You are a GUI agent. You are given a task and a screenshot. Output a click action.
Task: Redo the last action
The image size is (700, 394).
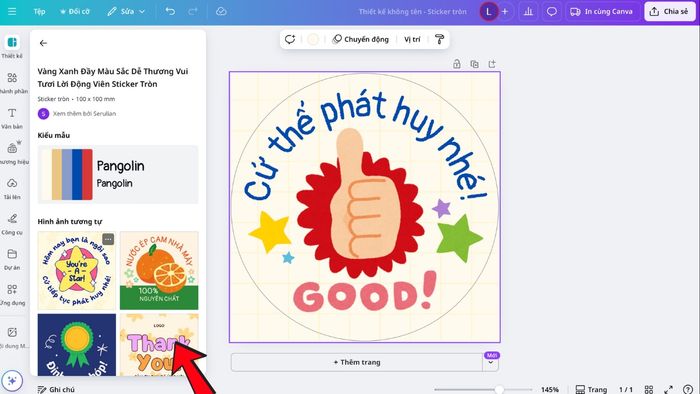tap(192, 12)
